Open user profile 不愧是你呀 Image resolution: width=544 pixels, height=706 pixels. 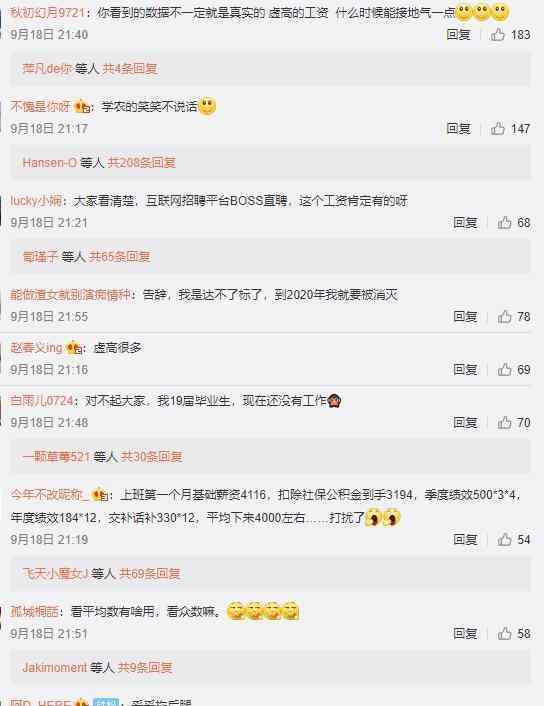[40, 107]
